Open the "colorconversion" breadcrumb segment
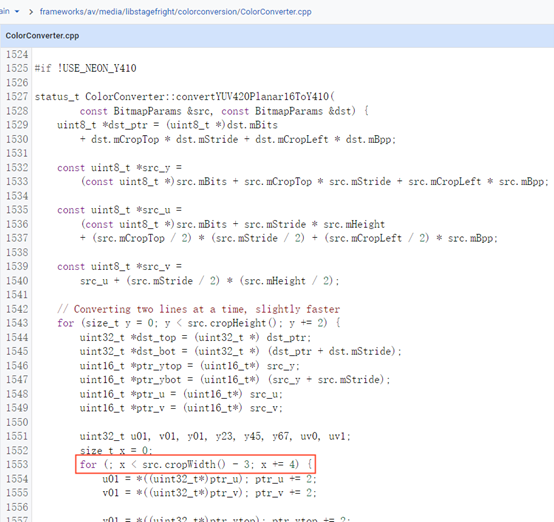Viewport: 554px width, 522px height. 208,12
